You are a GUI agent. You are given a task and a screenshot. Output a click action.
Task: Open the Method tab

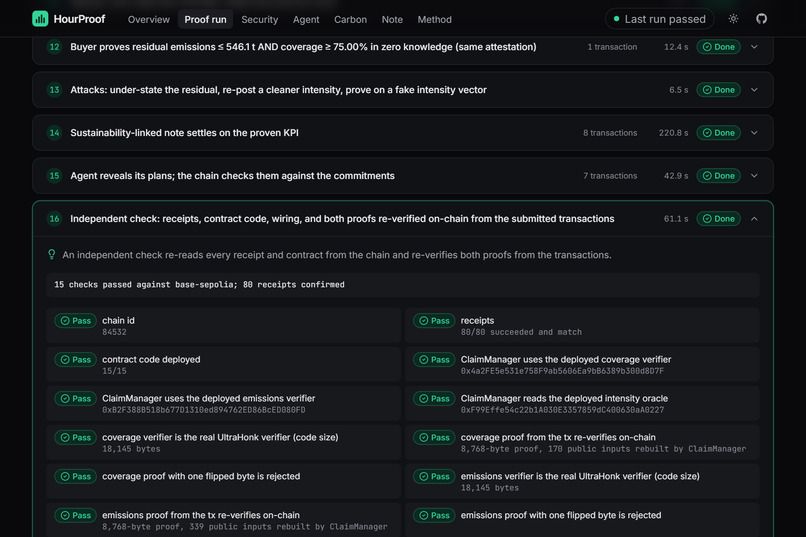tap(434, 20)
